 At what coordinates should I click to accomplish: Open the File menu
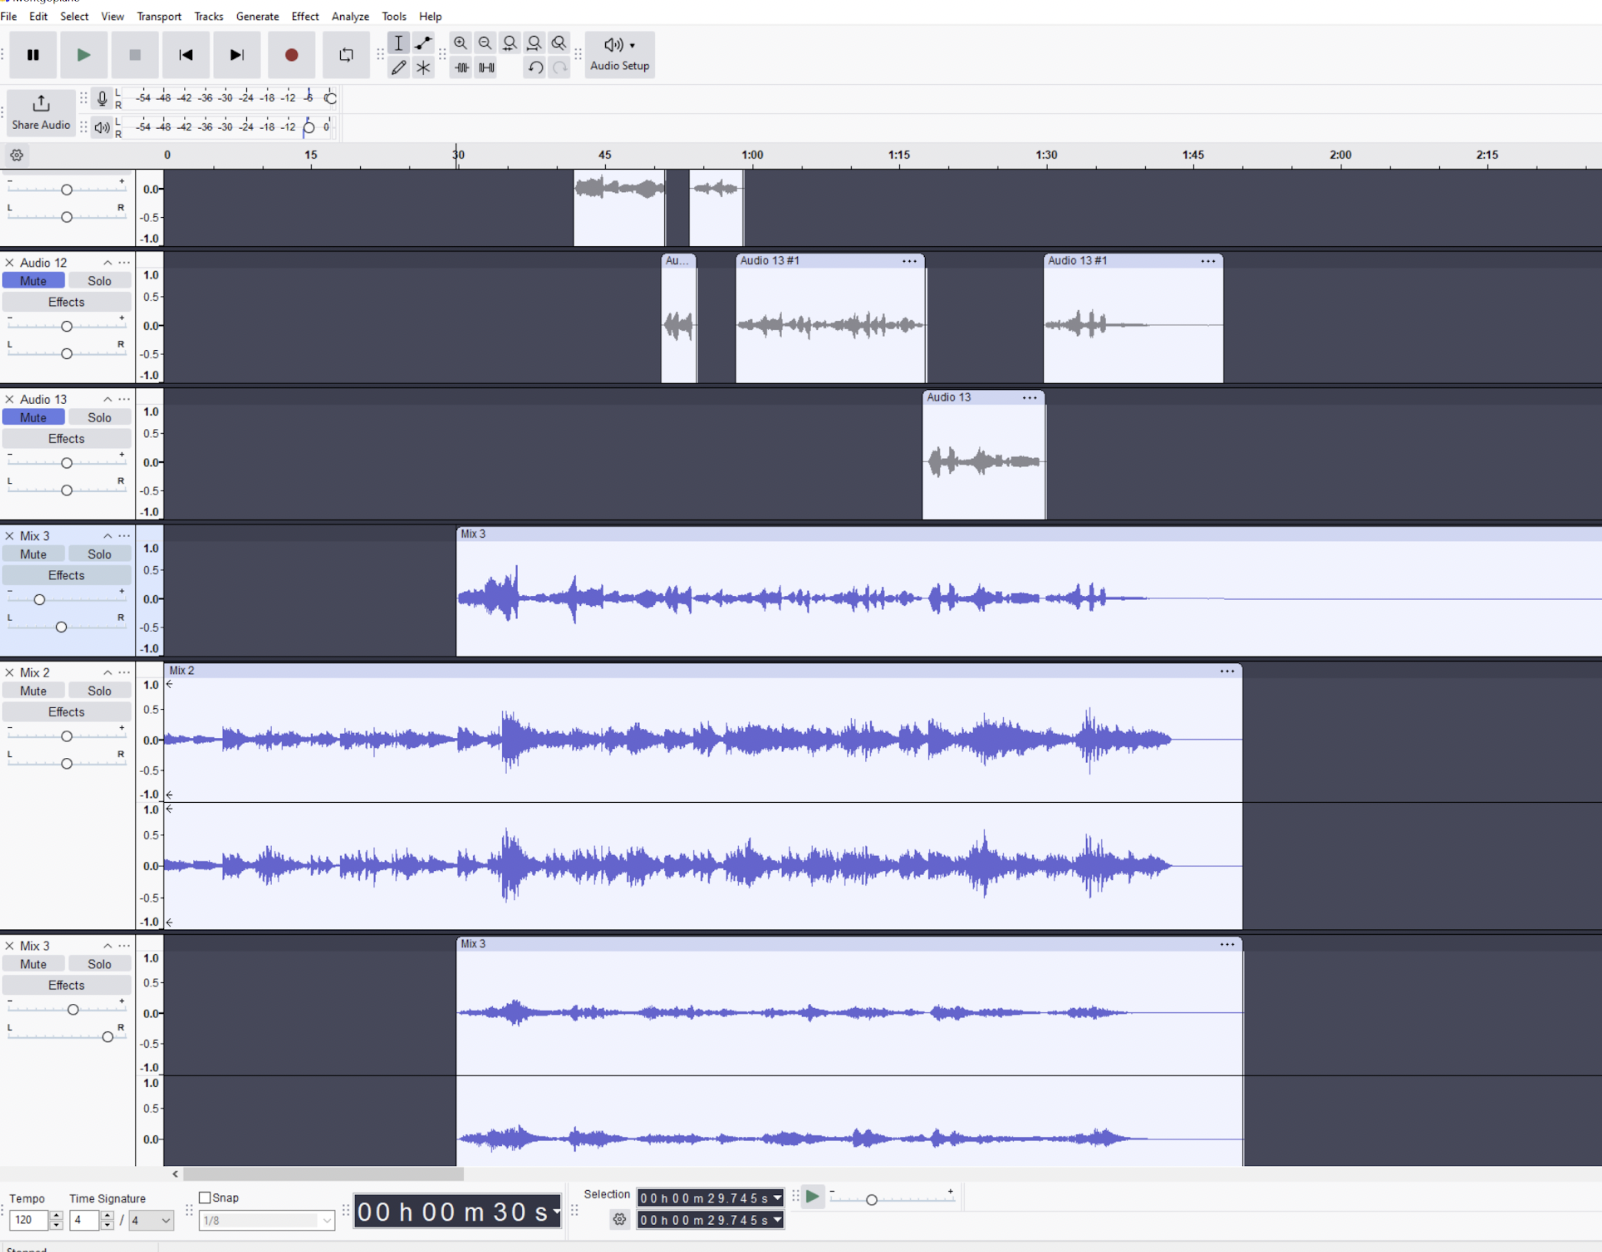coord(9,17)
